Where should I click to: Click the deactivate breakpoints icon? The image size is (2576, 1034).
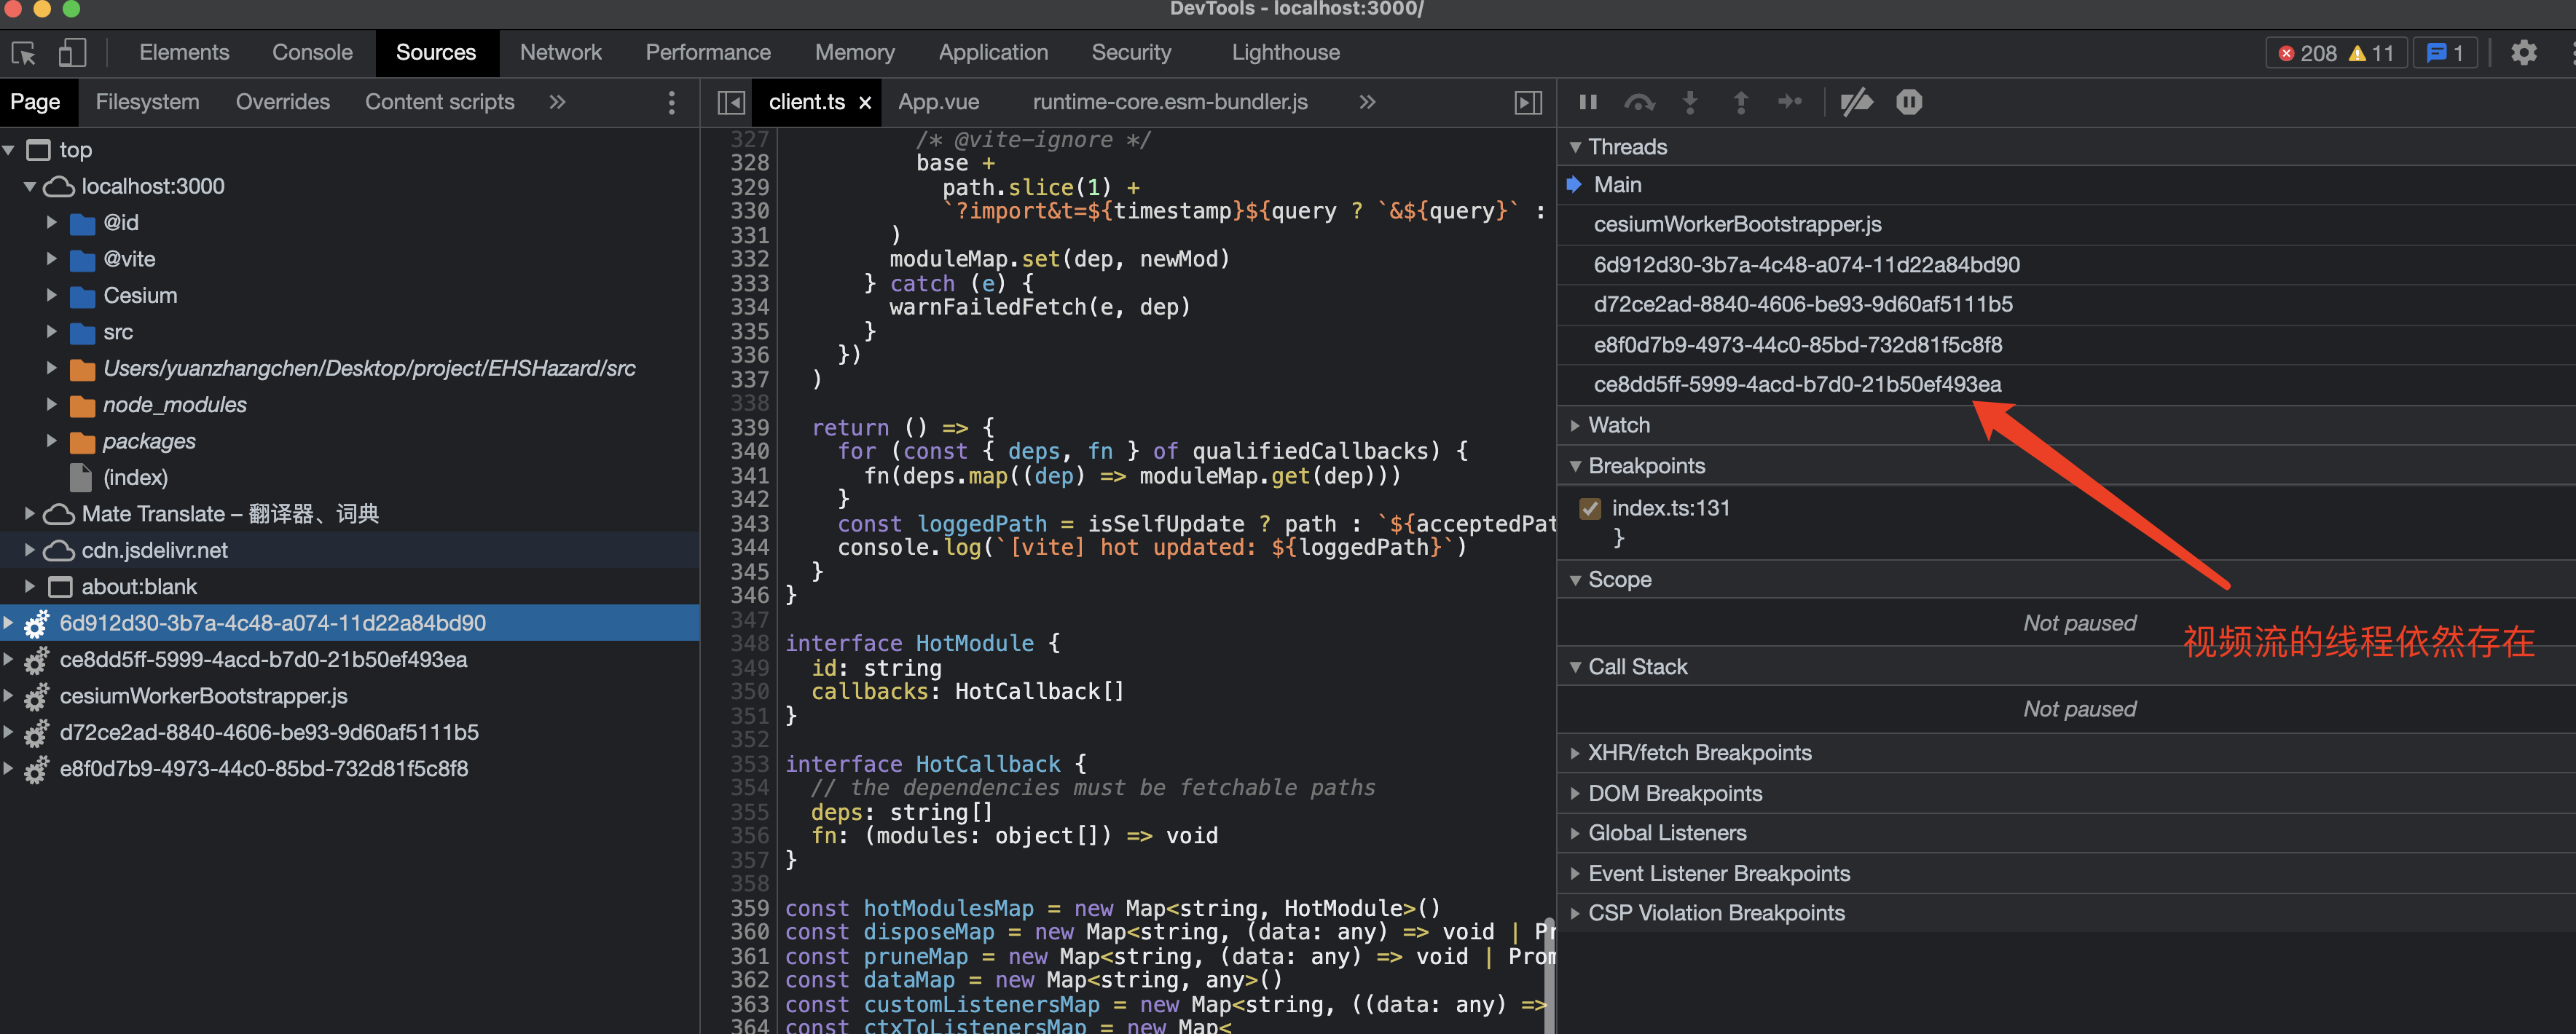tap(1856, 102)
